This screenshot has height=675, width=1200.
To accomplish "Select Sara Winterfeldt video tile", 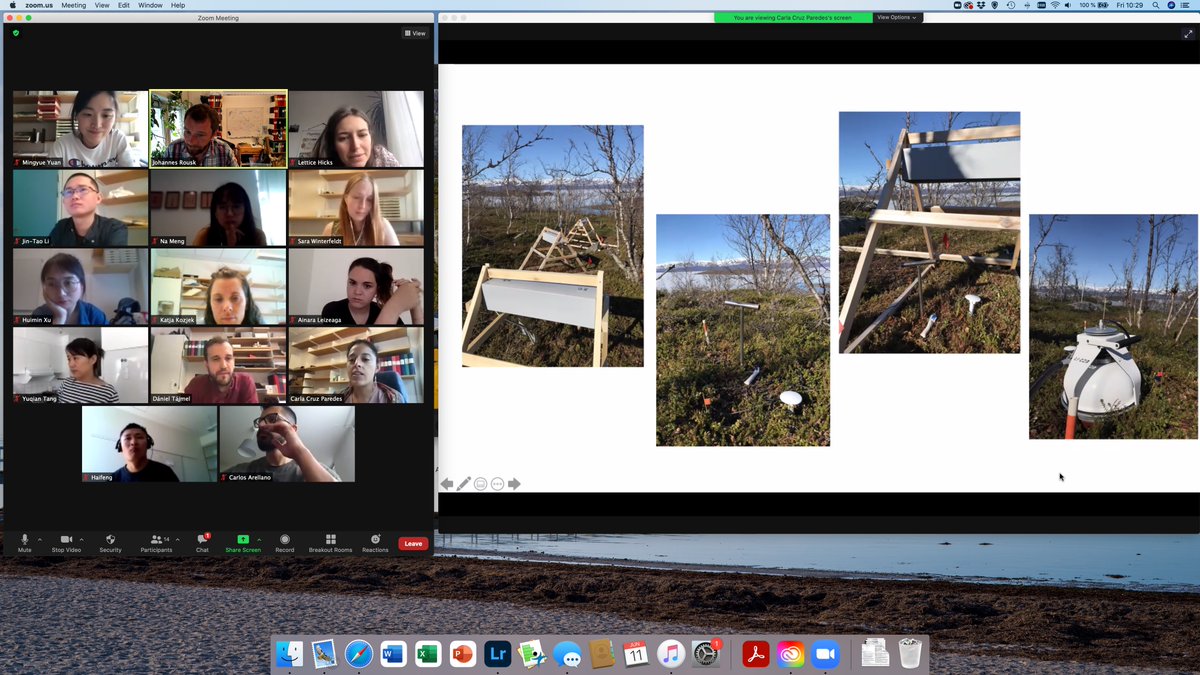I will point(356,208).
